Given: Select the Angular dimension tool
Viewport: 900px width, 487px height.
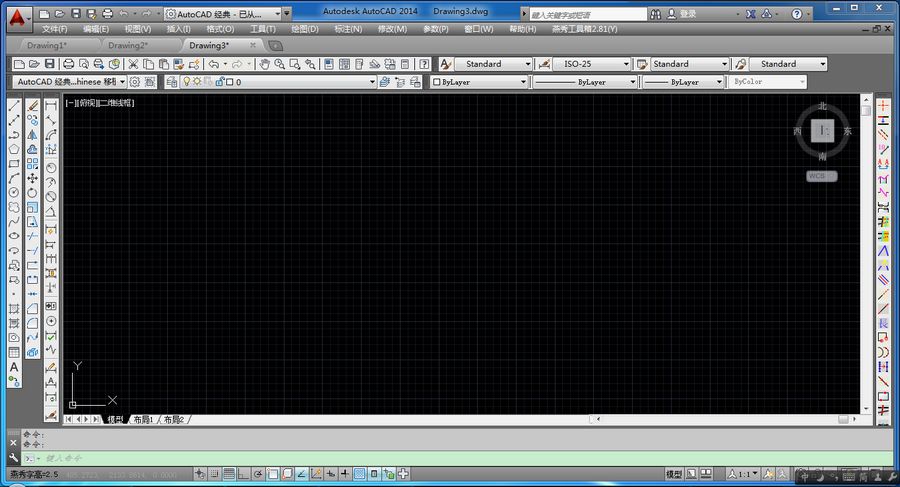Looking at the screenshot, I should point(51,212).
